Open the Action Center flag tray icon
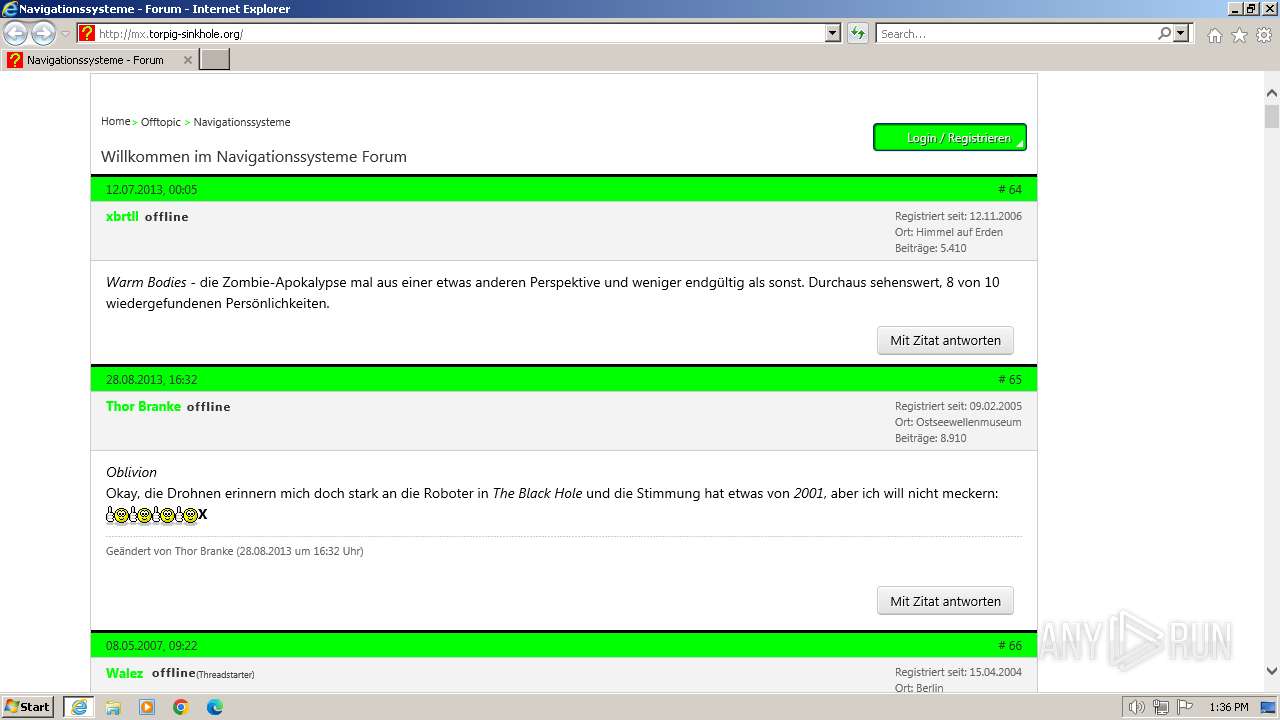Viewport: 1280px width, 720px height. coord(1185,707)
